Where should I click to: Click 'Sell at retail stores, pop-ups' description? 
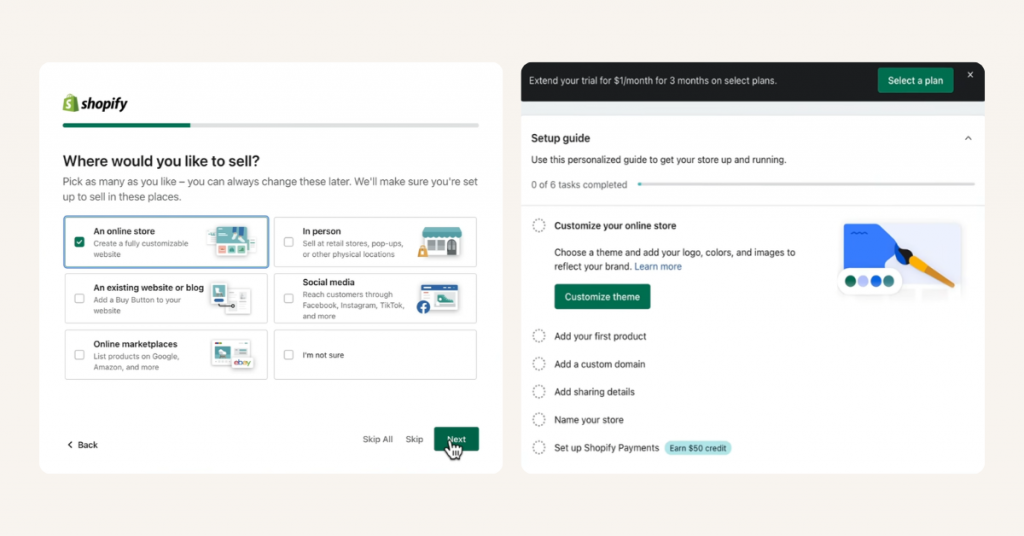[x=353, y=249]
